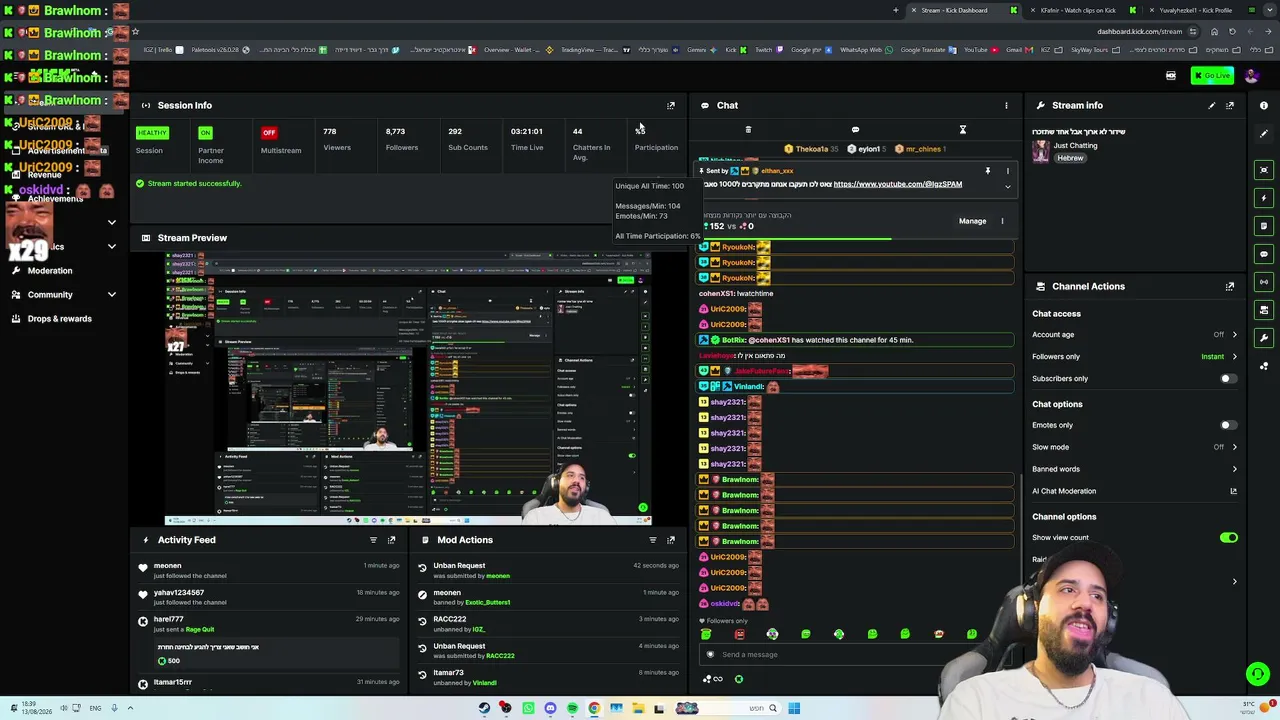Screen dimensions: 1280x720
Task: Toggle Subscribers only chat
Action: (x=1227, y=379)
